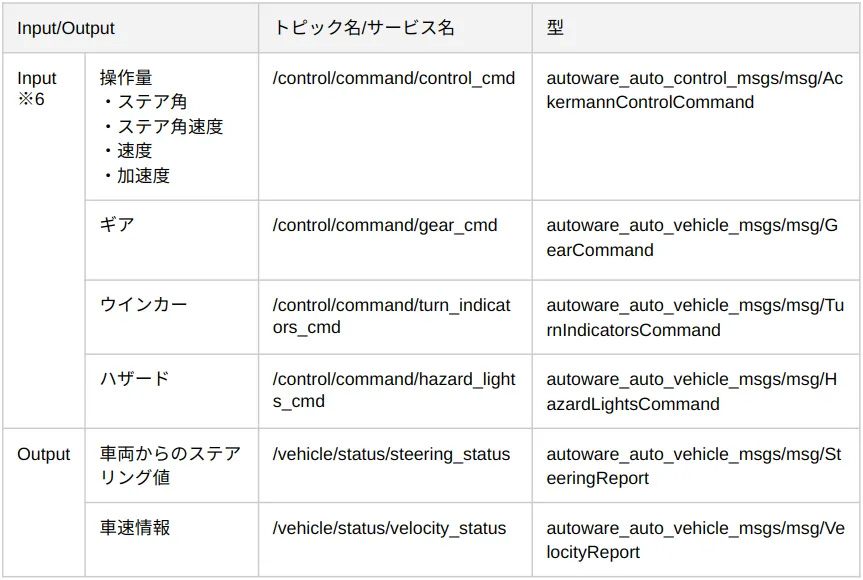
Task: Click the /control/command/hazard_lights_cmd topic
Action: click(395, 391)
